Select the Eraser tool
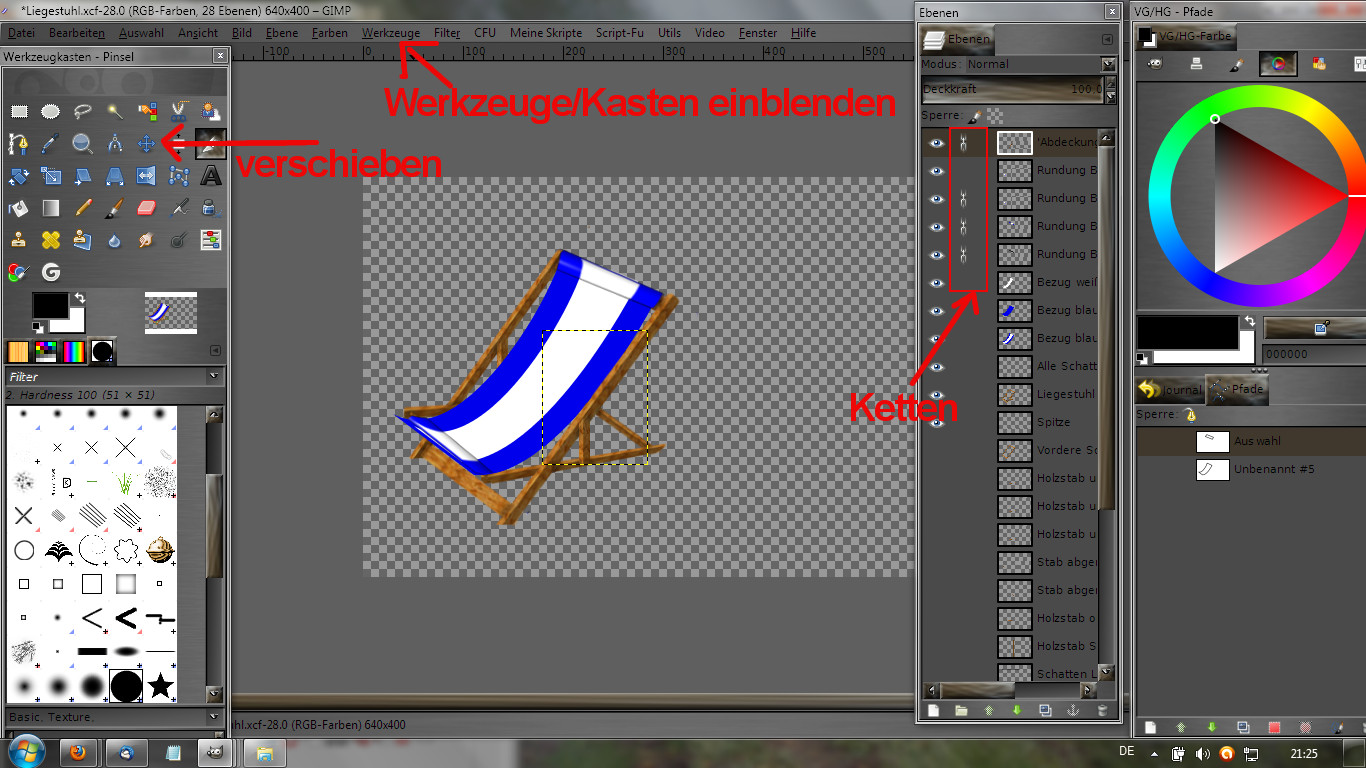The width and height of the screenshot is (1366, 768). click(x=147, y=209)
